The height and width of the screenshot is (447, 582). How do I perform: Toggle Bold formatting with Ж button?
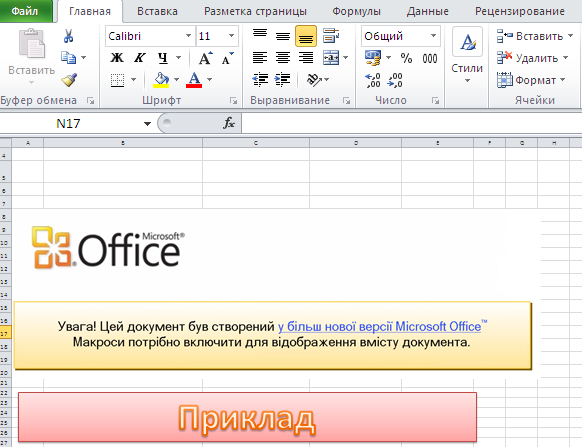117,58
